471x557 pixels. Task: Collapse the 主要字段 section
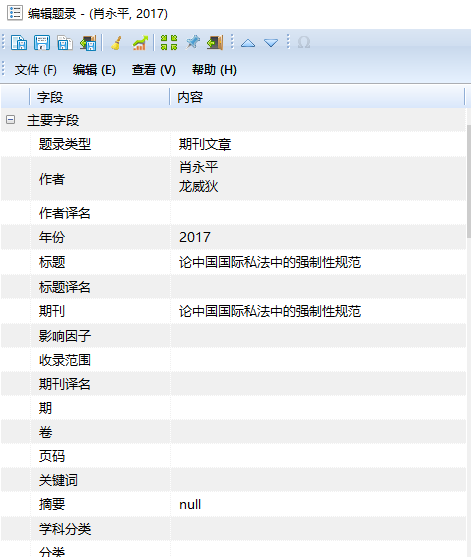point(11,120)
